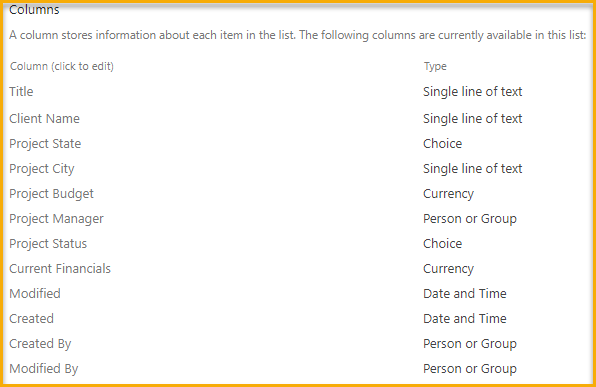Open the Created By column
Image resolution: width=596 pixels, height=387 pixels.
point(40,344)
